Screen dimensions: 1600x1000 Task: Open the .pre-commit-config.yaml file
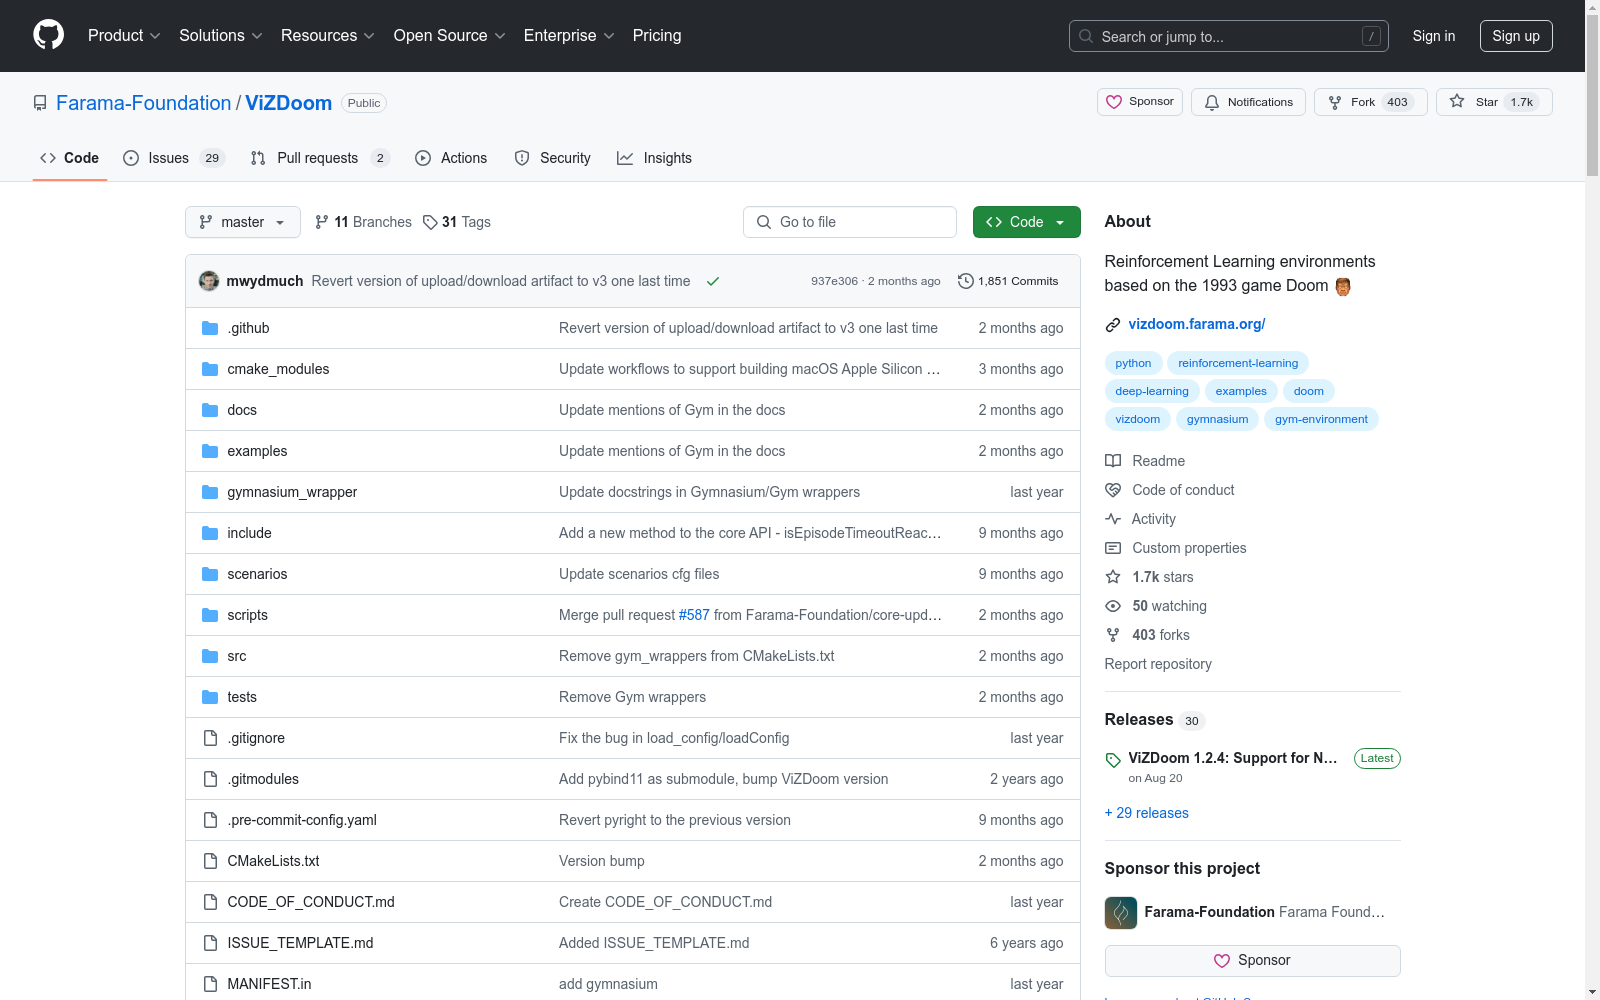(x=302, y=820)
